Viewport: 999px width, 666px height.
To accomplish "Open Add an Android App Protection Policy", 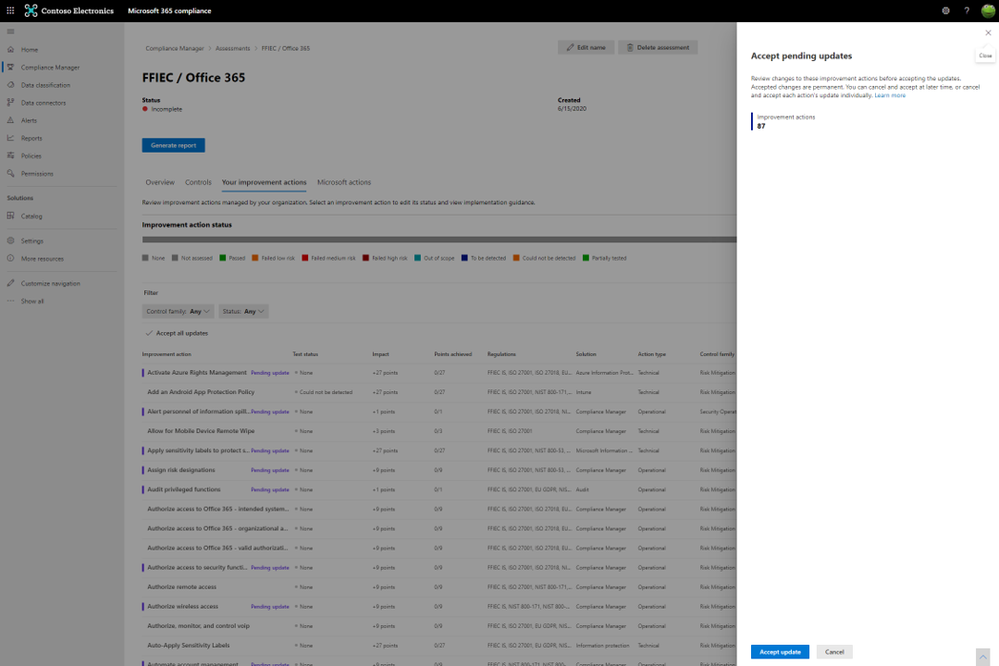I will pyautogui.click(x=201, y=392).
